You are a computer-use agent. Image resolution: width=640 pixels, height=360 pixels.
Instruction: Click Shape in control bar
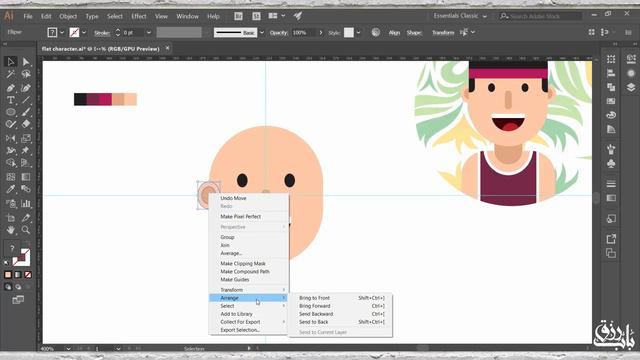pyautogui.click(x=414, y=32)
